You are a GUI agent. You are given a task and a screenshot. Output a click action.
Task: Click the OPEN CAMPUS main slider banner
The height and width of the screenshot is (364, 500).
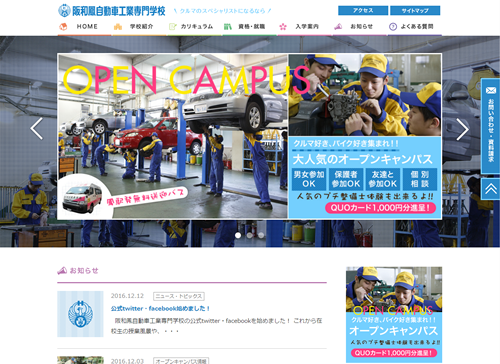249,136
